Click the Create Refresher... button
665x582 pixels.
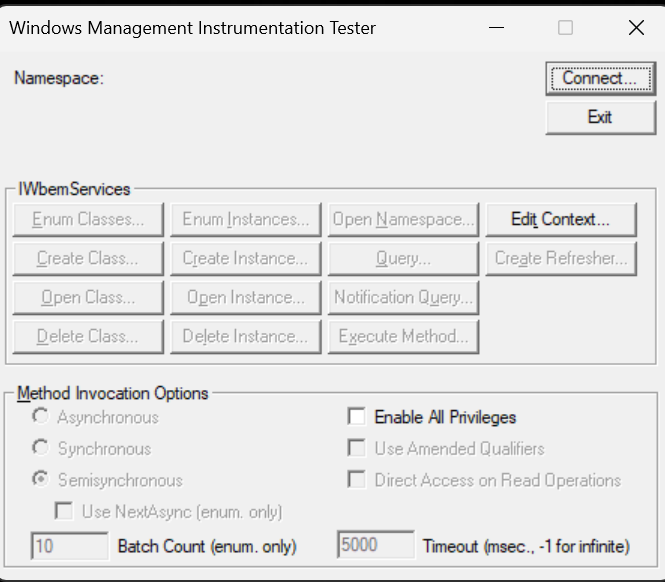click(x=561, y=259)
